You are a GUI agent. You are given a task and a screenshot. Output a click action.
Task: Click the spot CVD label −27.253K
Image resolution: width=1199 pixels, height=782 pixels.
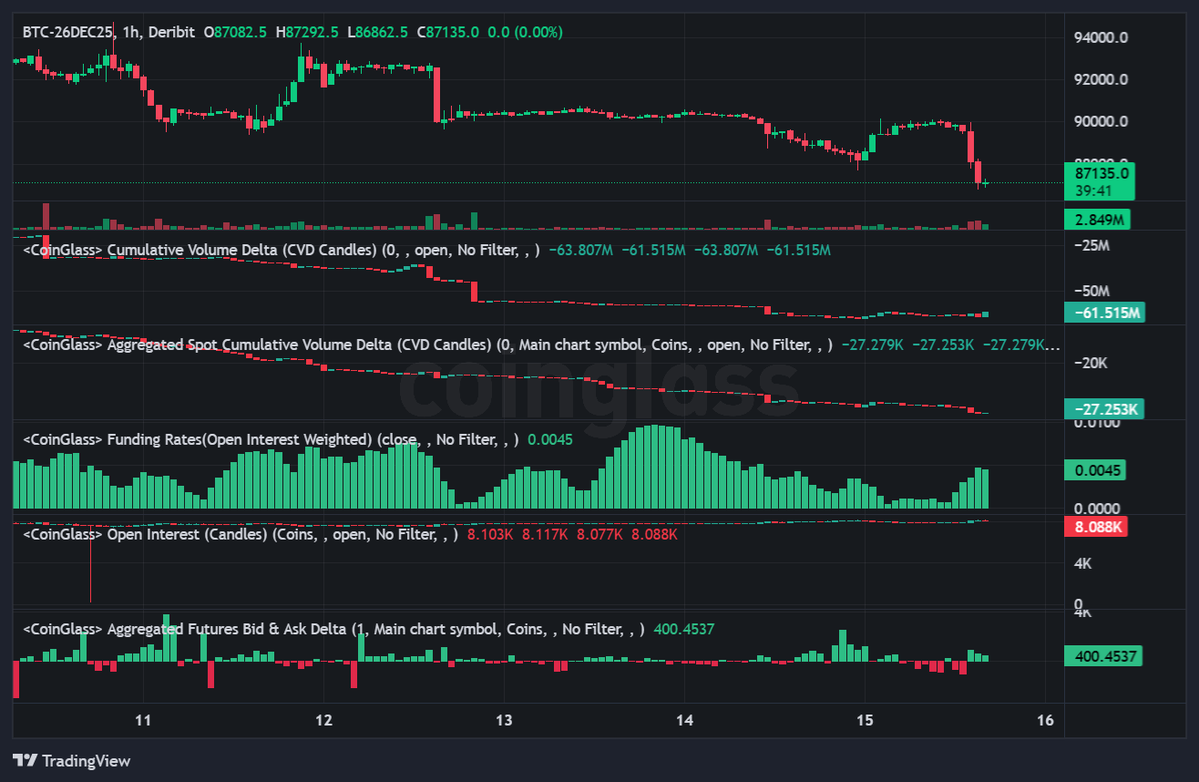[1103, 409]
